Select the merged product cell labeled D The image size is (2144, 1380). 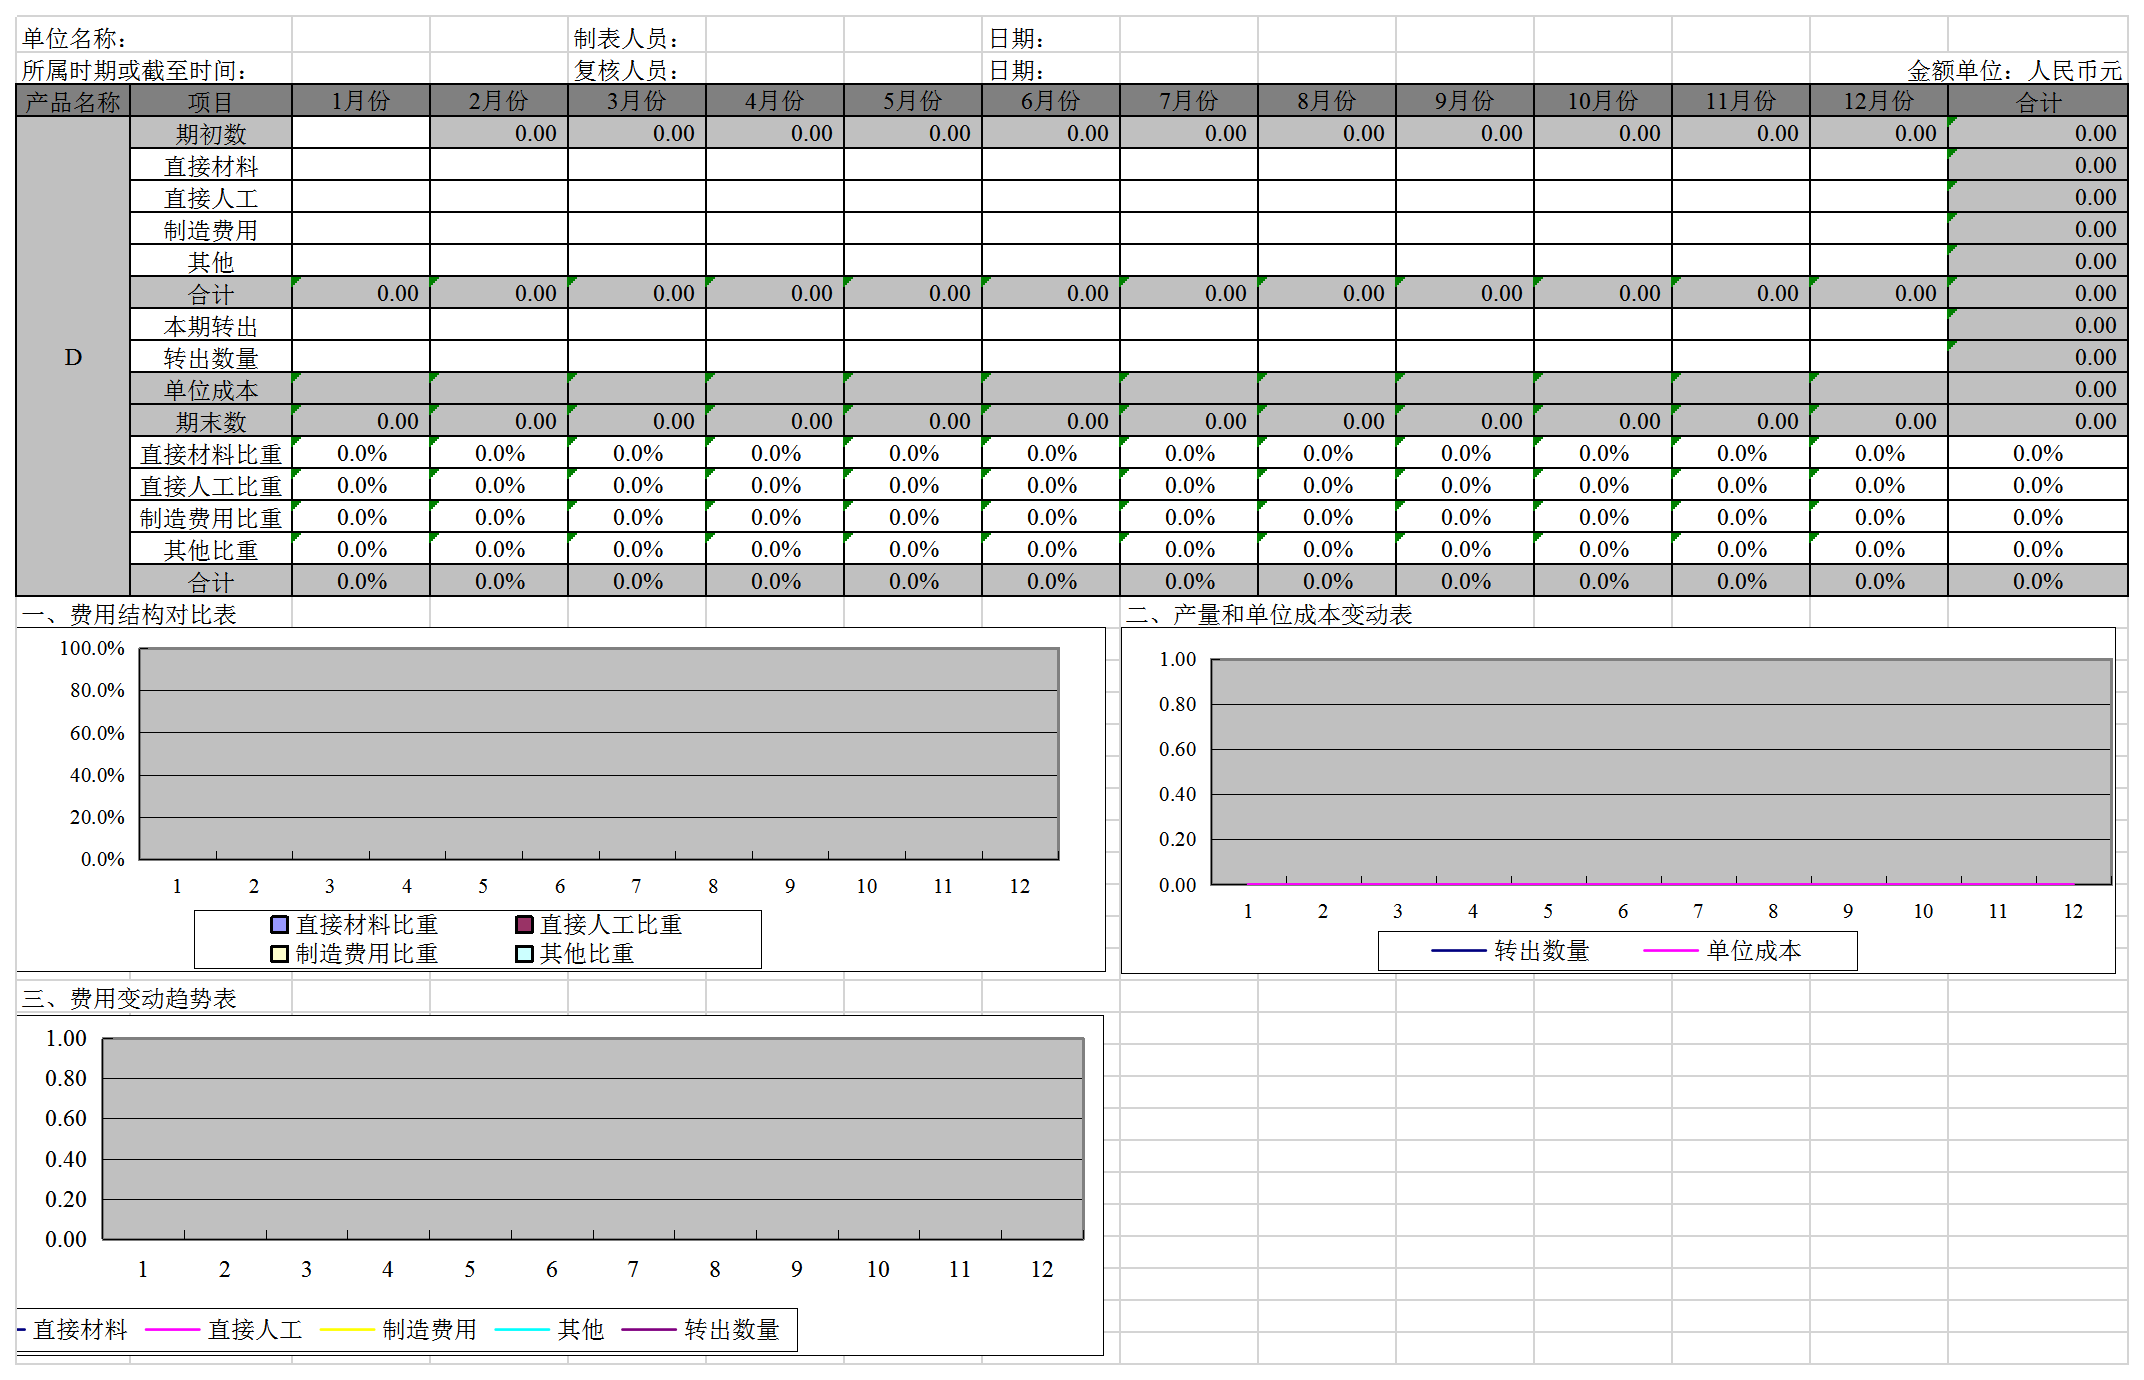73,357
